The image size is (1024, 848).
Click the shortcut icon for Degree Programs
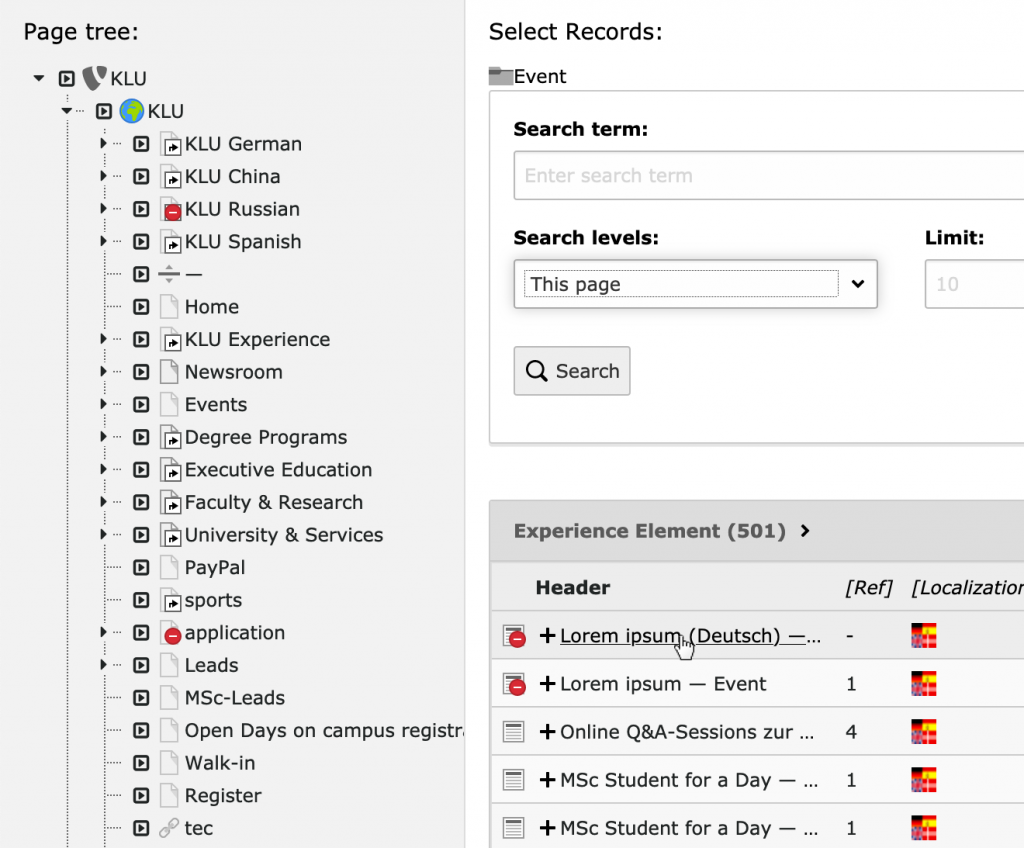[170, 438]
